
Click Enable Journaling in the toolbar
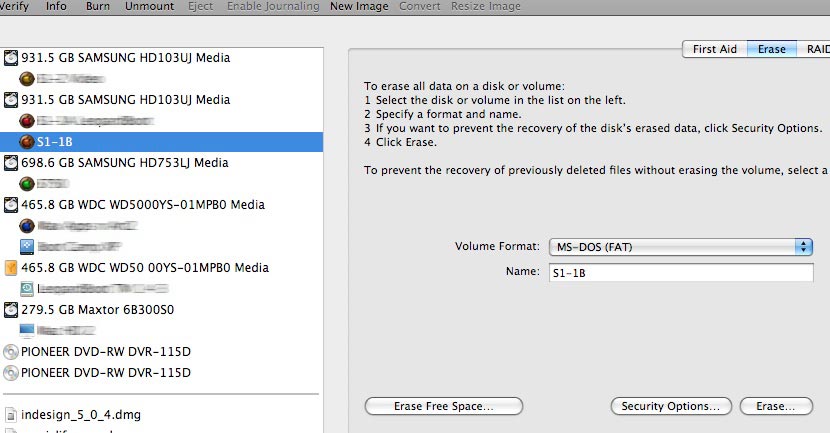[273, 6]
